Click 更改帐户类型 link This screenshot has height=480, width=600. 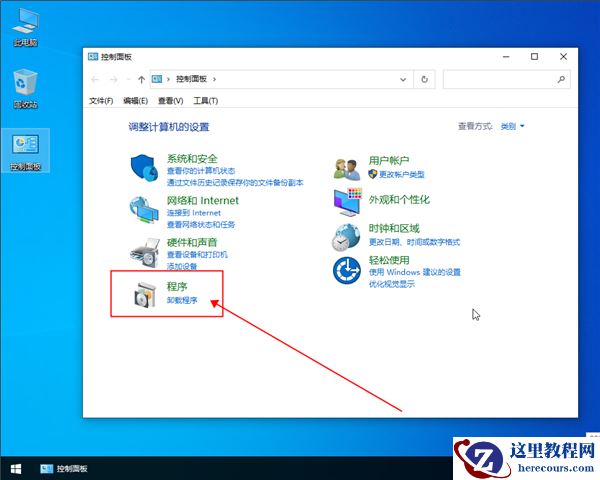[401, 175]
